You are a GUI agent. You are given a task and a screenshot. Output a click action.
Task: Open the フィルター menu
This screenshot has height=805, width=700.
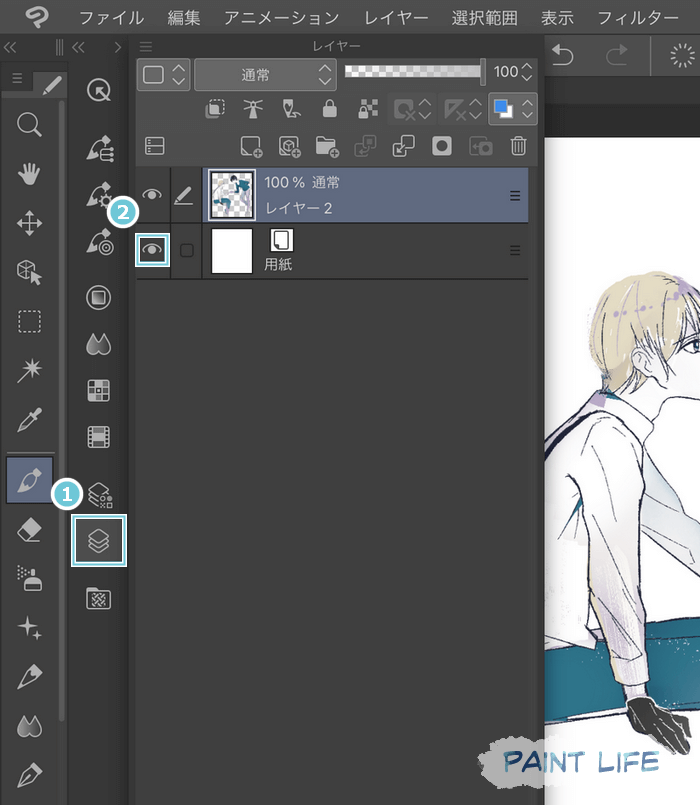tap(638, 18)
